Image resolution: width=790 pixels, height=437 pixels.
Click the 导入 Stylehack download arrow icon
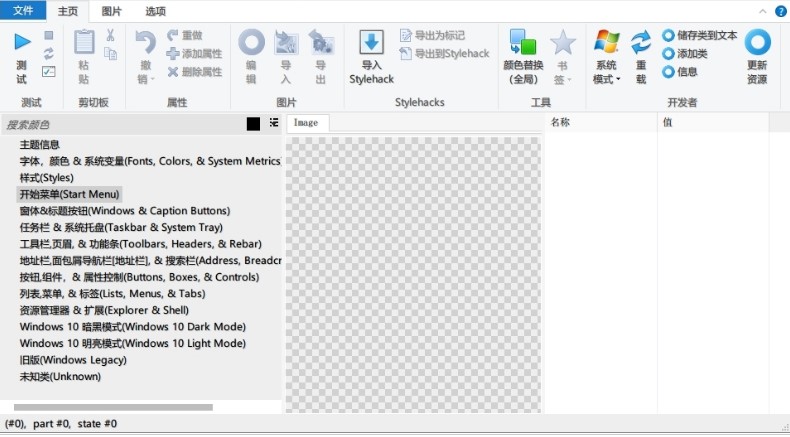click(371, 42)
